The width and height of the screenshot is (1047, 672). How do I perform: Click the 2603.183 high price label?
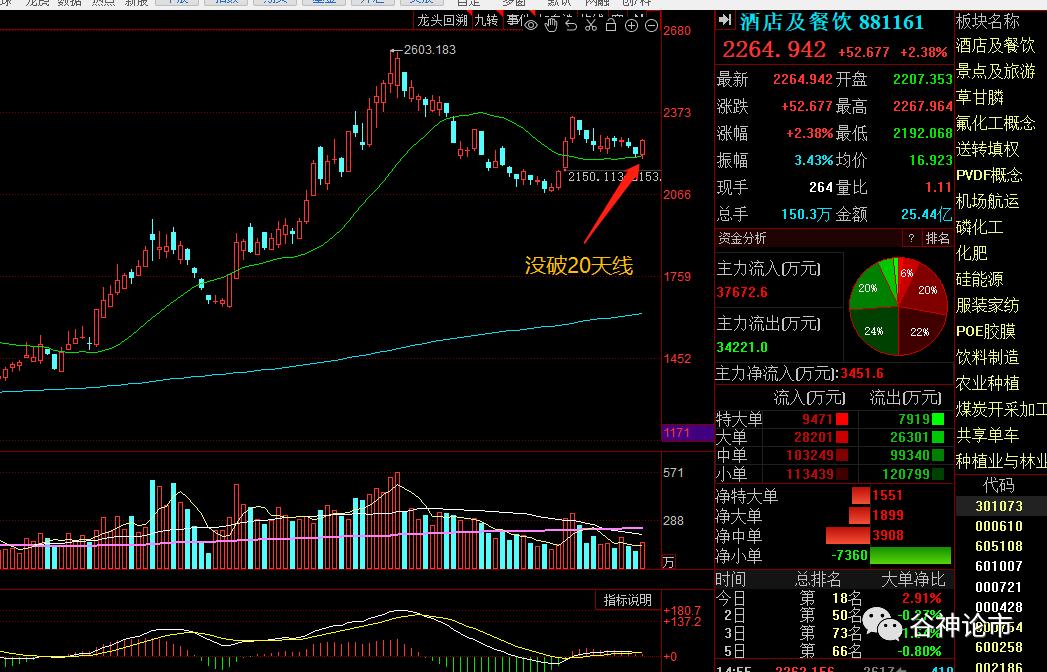click(429, 50)
